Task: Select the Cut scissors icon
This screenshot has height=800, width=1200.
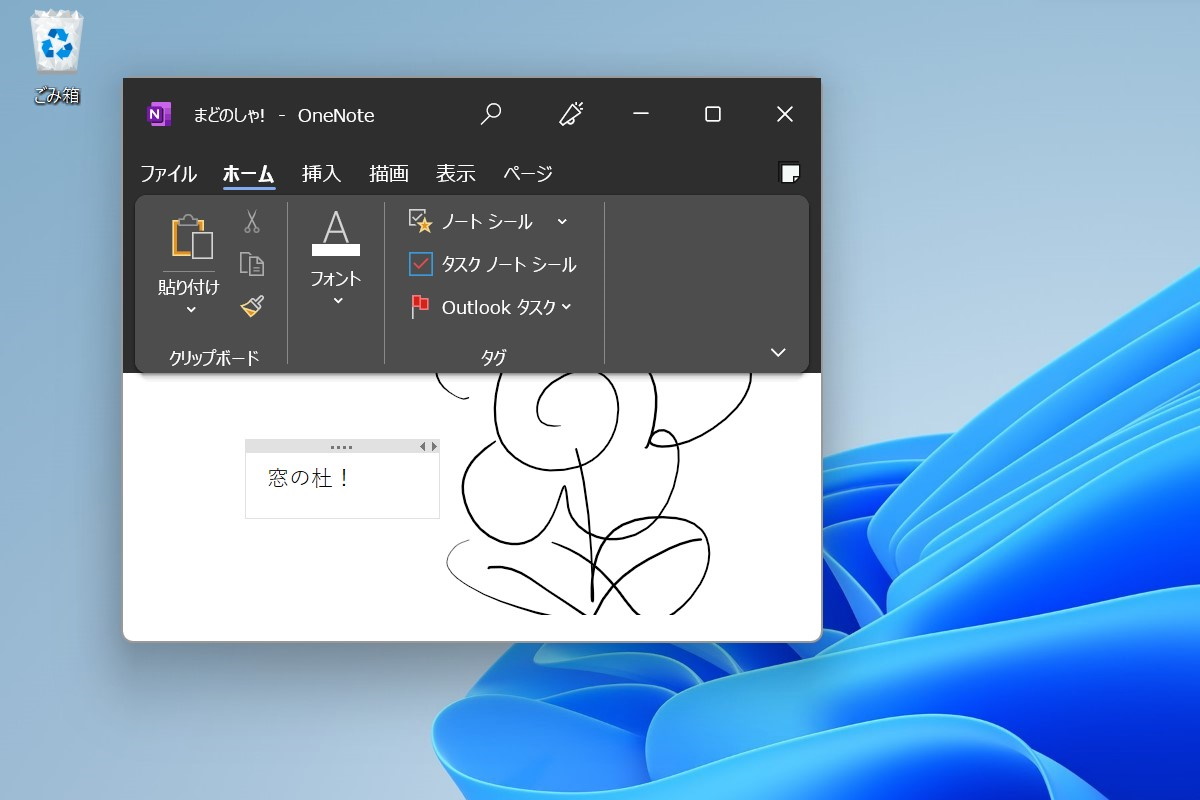Action: [252, 221]
